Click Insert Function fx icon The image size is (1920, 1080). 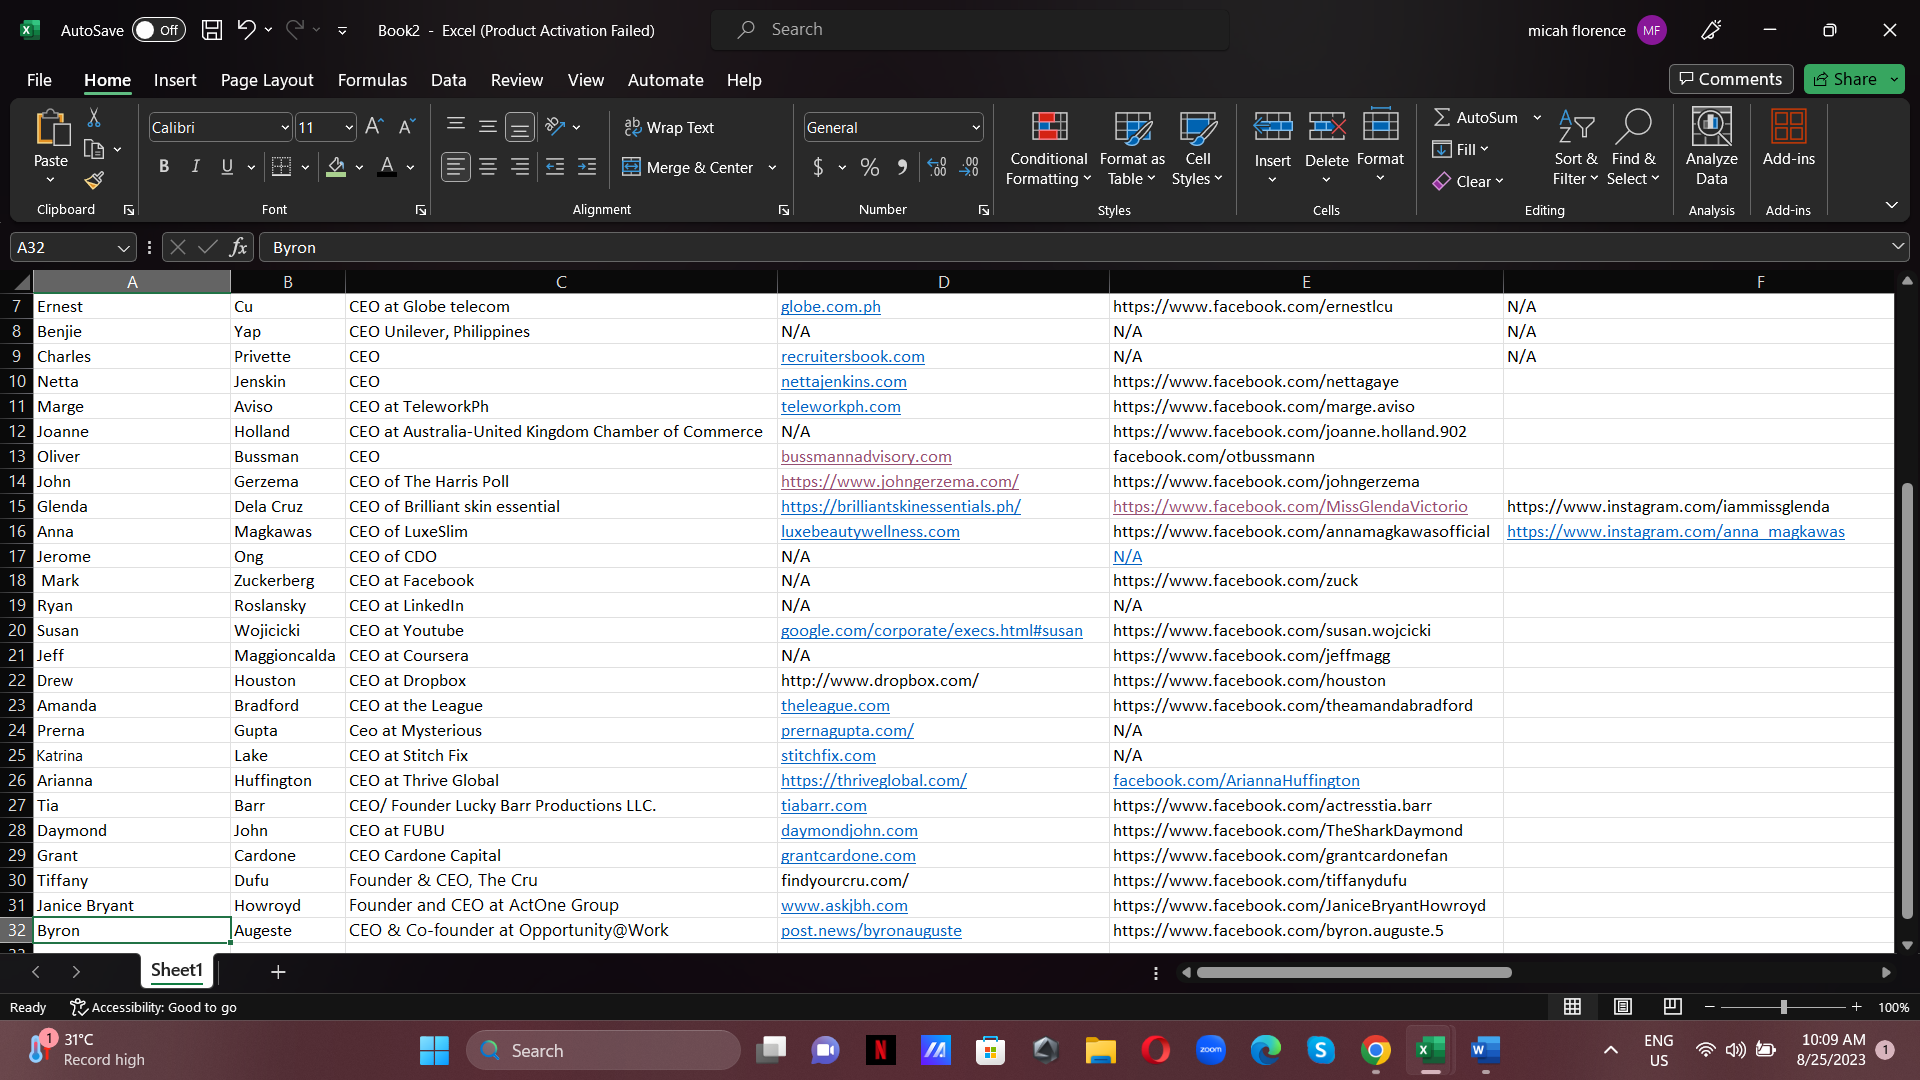coord(238,247)
